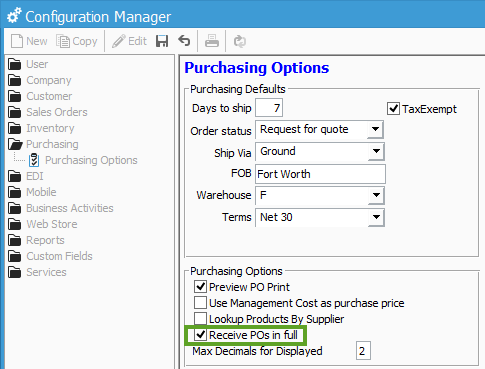Click the Edit pencil toolbar button
The width and height of the screenshot is (485, 369).
129,41
